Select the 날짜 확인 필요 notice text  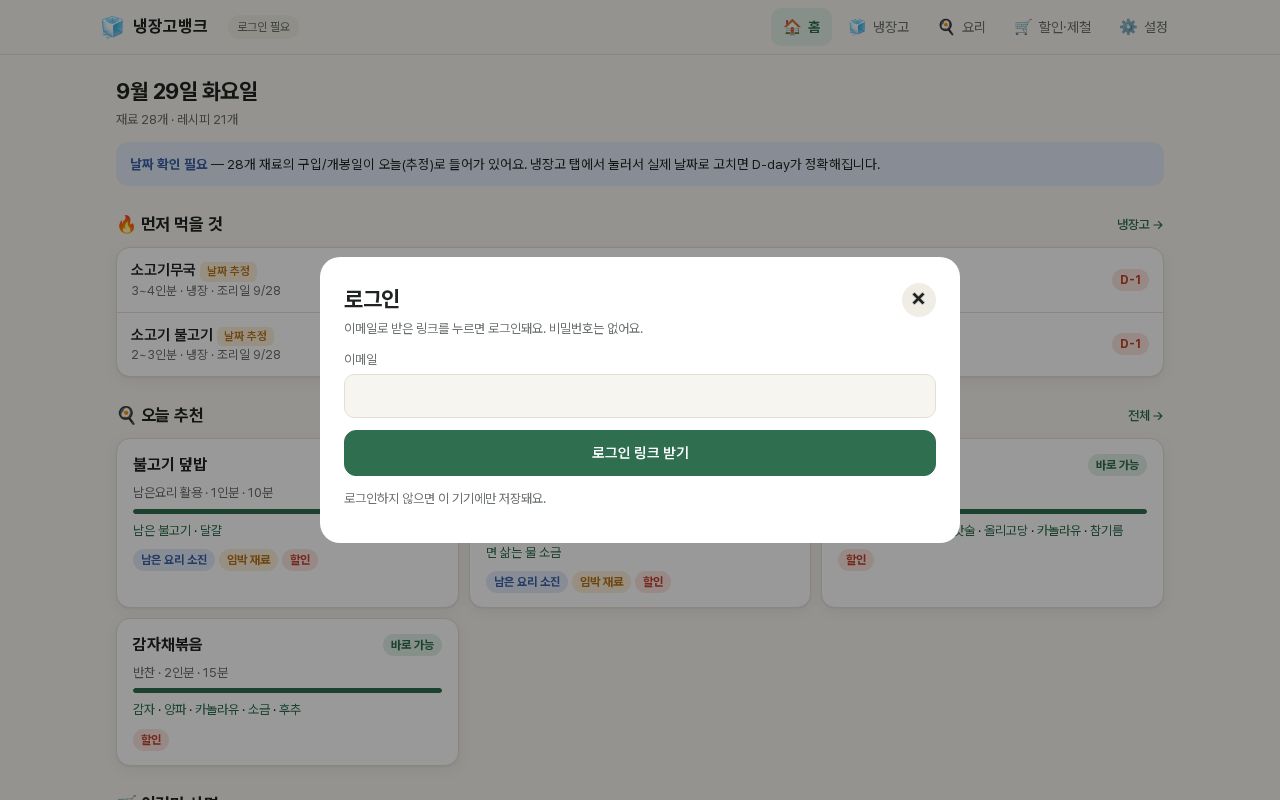(169, 164)
